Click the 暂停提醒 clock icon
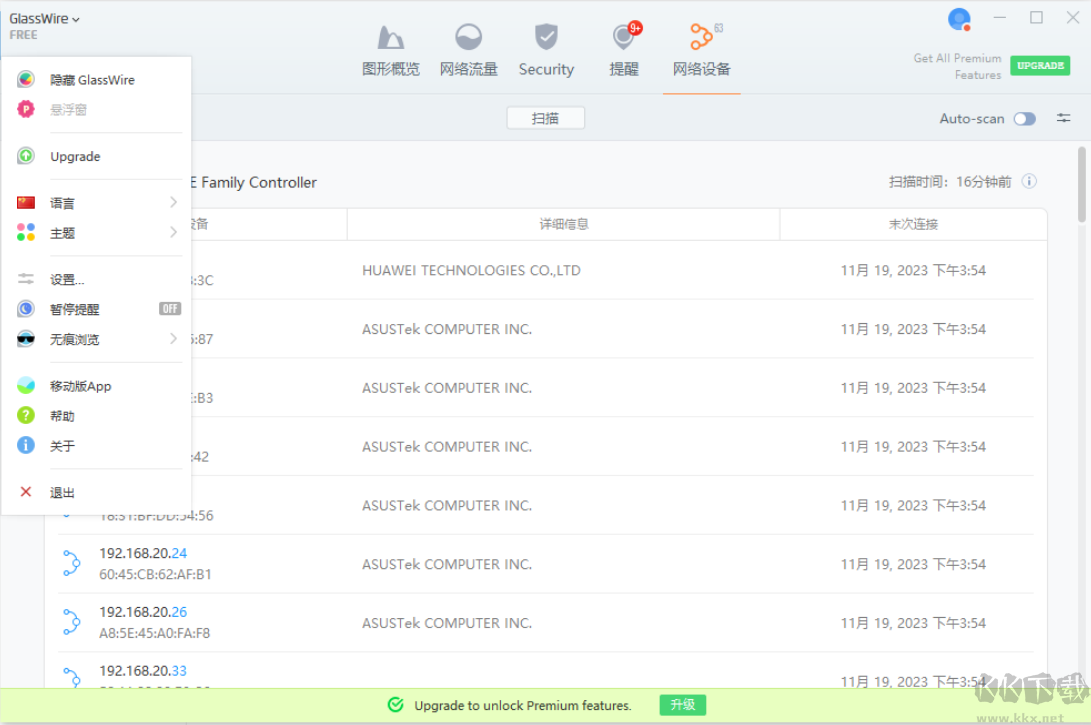The image size is (1091, 725). point(26,309)
